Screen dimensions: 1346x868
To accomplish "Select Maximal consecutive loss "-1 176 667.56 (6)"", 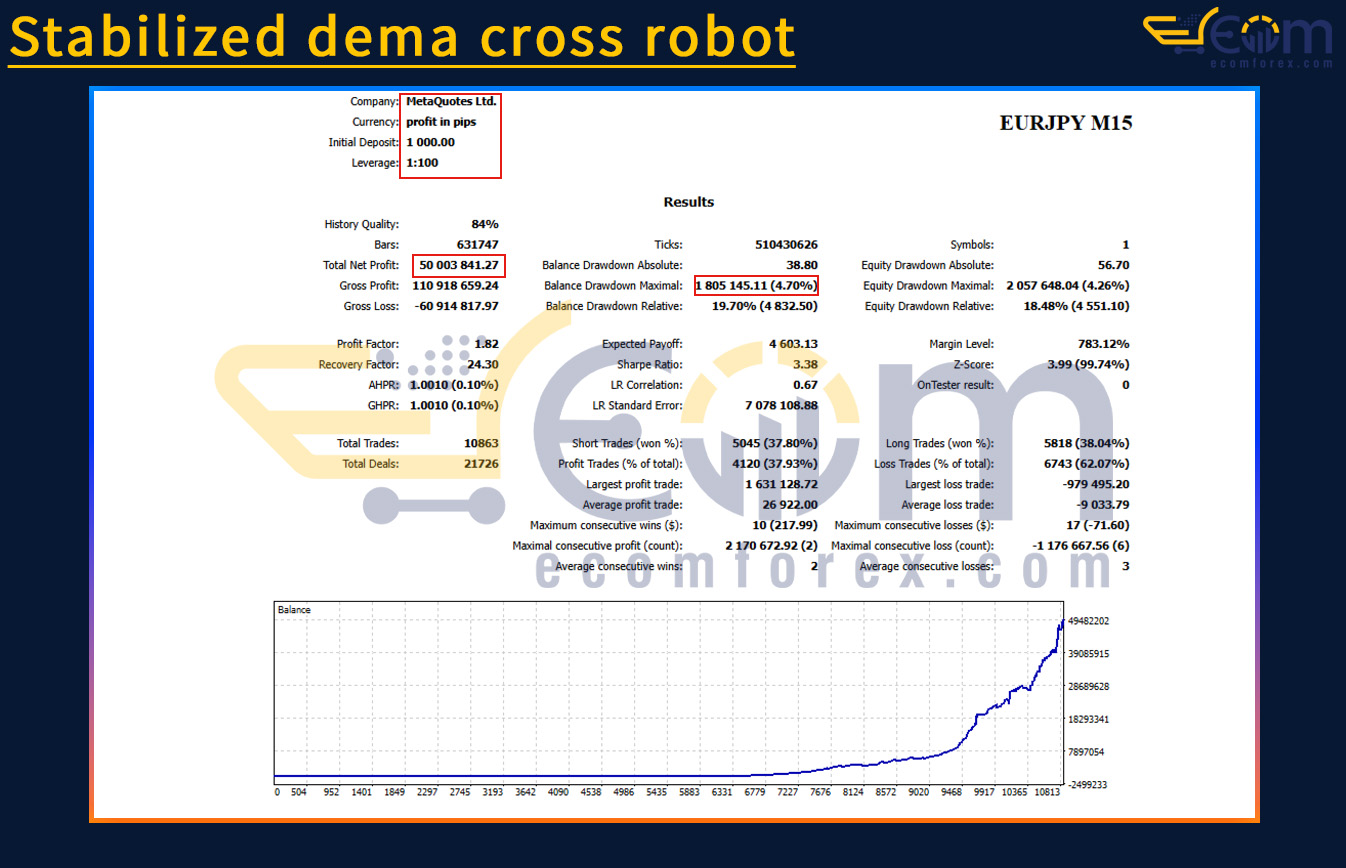I will pyautogui.click(x=1080, y=546).
